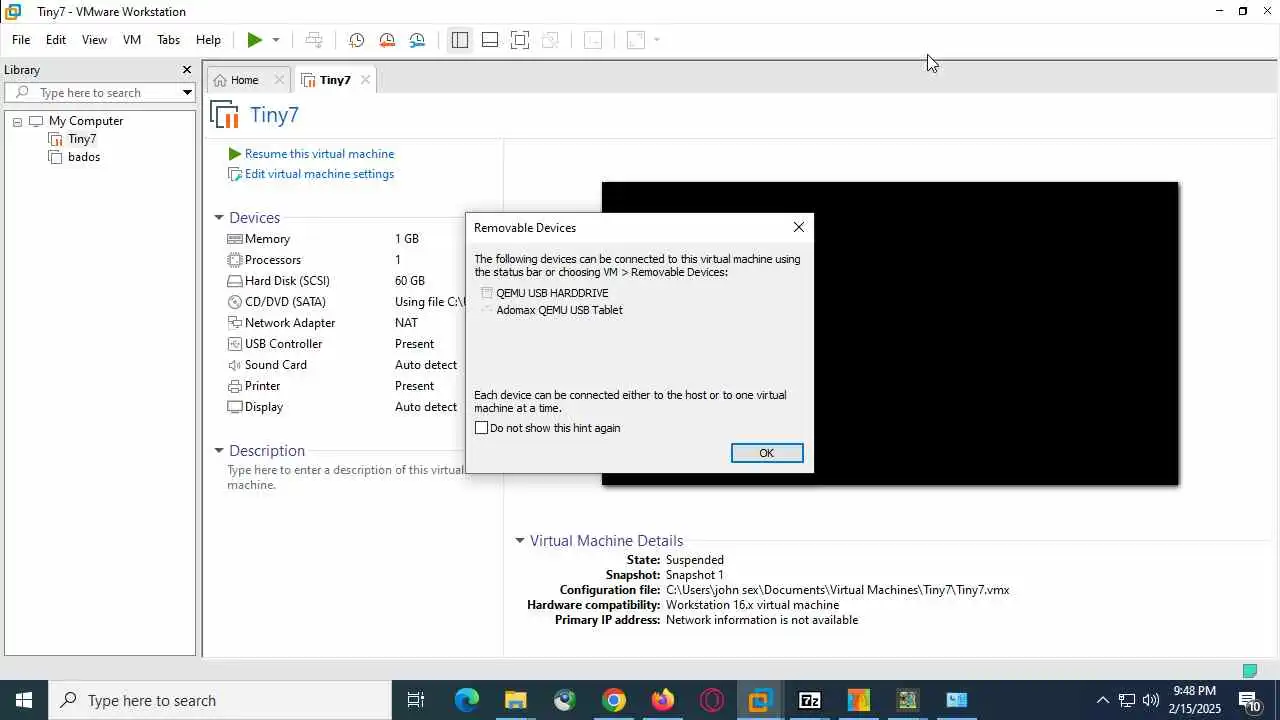This screenshot has width=1280, height=720.
Task: Collapse the Devices section
Action: coord(219,217)
